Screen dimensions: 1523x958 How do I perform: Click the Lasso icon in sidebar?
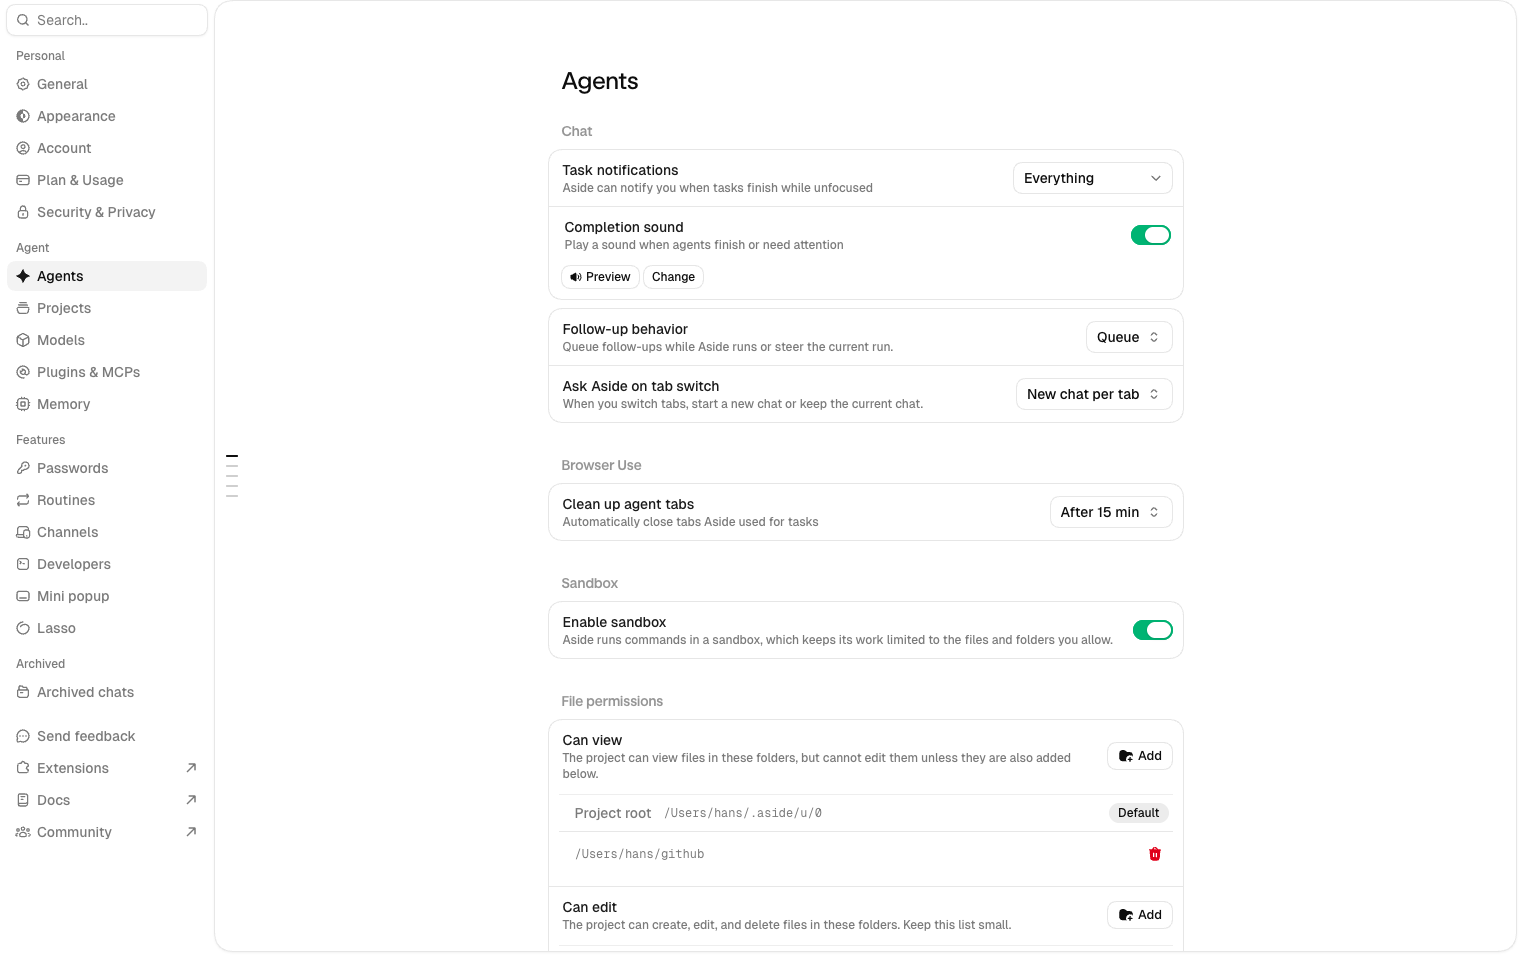(x=23, y=628)
